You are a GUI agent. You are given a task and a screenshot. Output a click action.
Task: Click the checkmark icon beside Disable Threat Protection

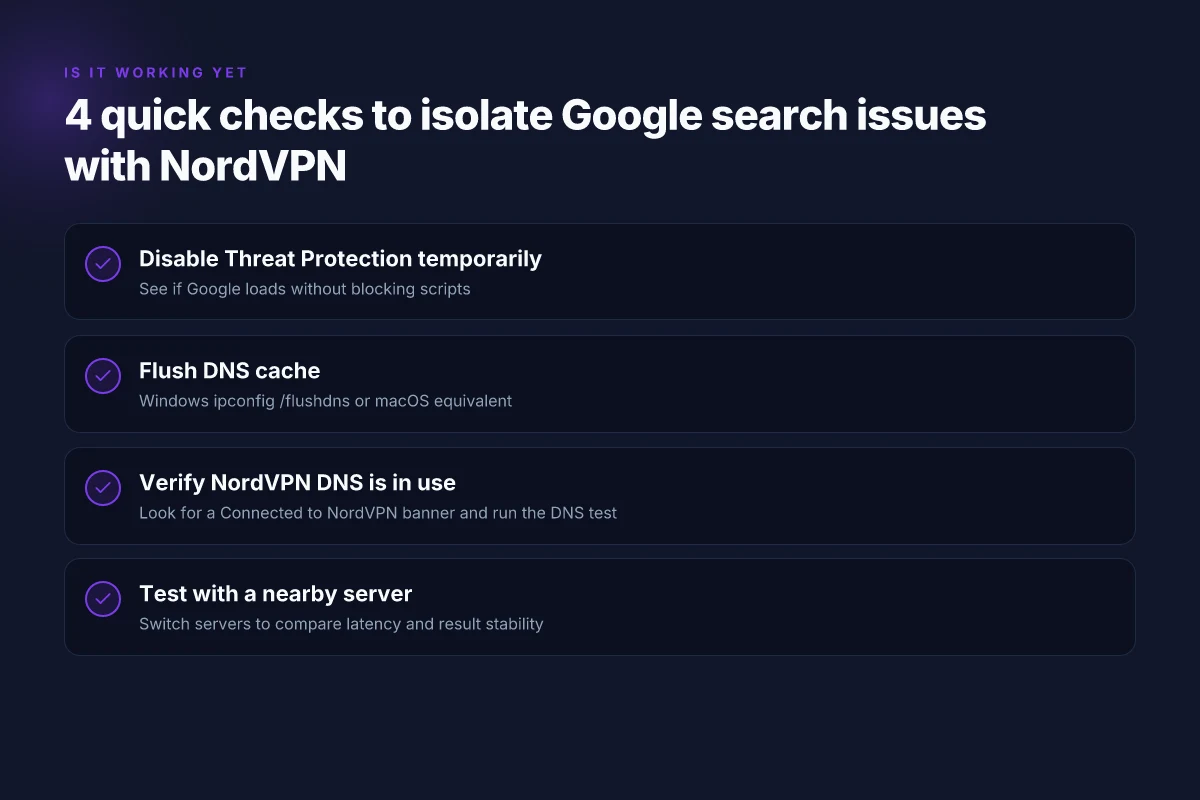103,264
